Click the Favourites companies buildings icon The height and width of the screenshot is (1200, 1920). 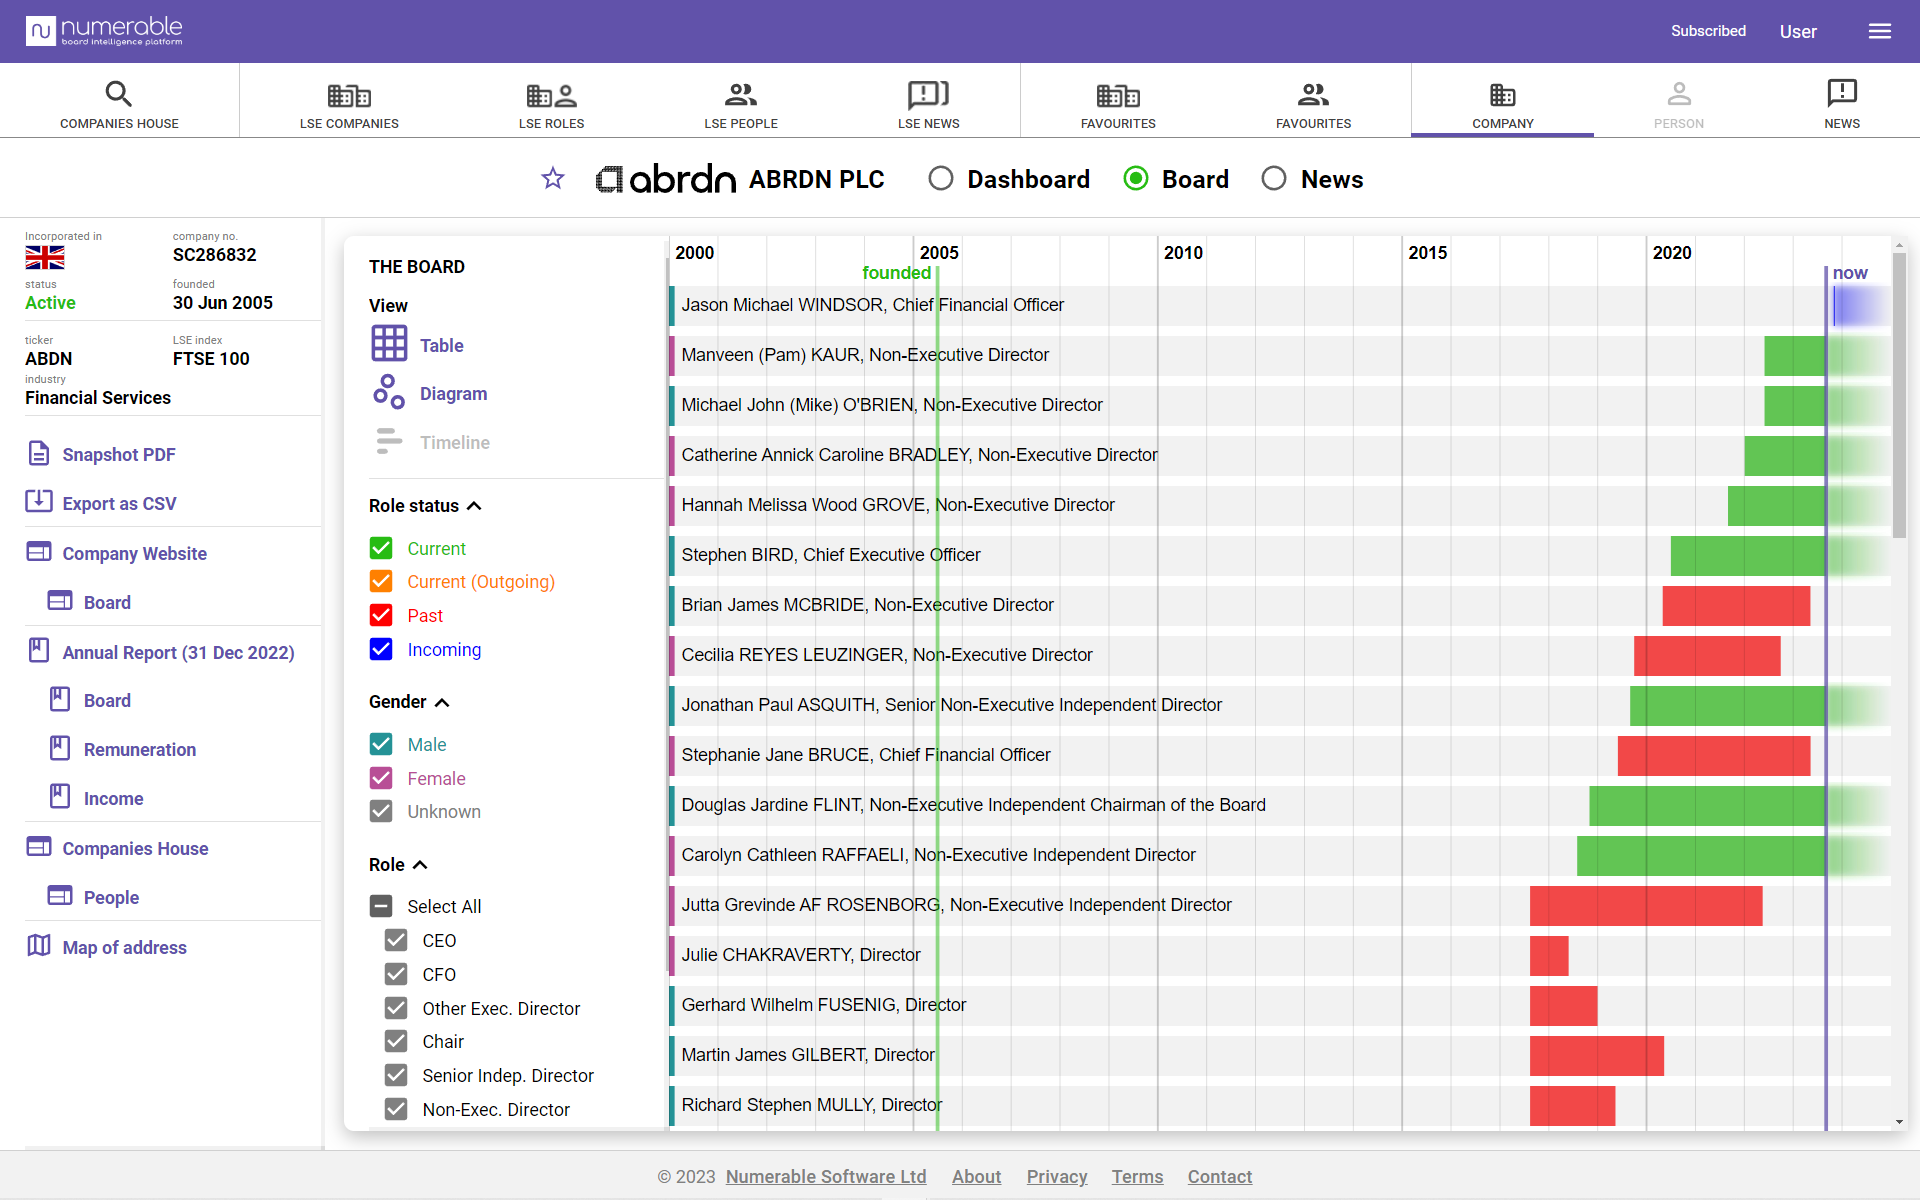(x=1118, y=96)
